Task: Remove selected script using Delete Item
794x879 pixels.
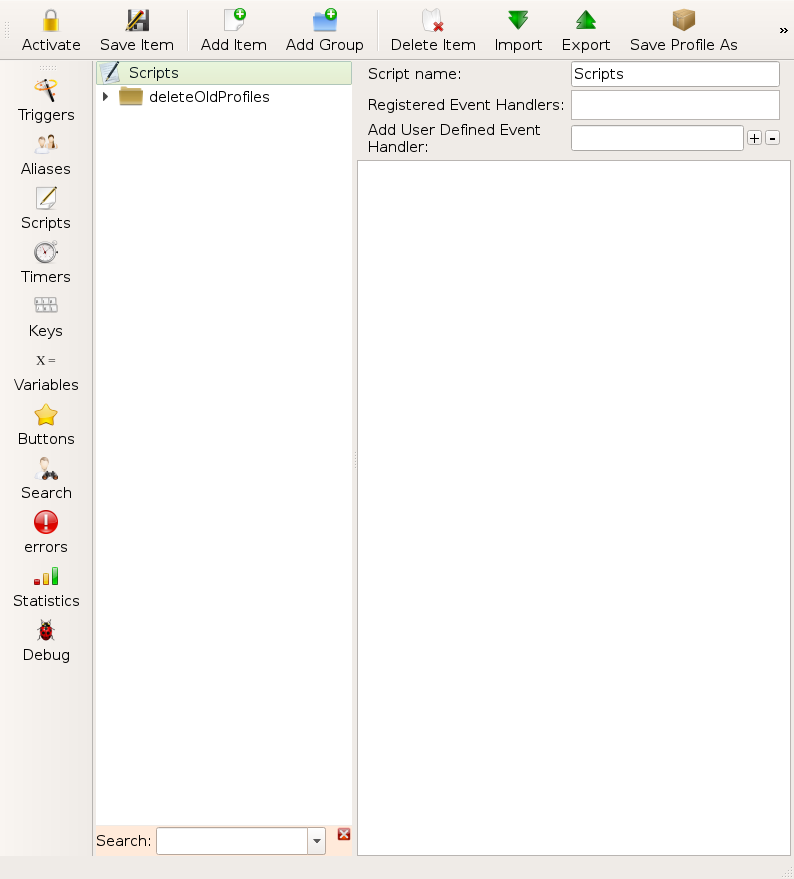Action: point(433,30)
